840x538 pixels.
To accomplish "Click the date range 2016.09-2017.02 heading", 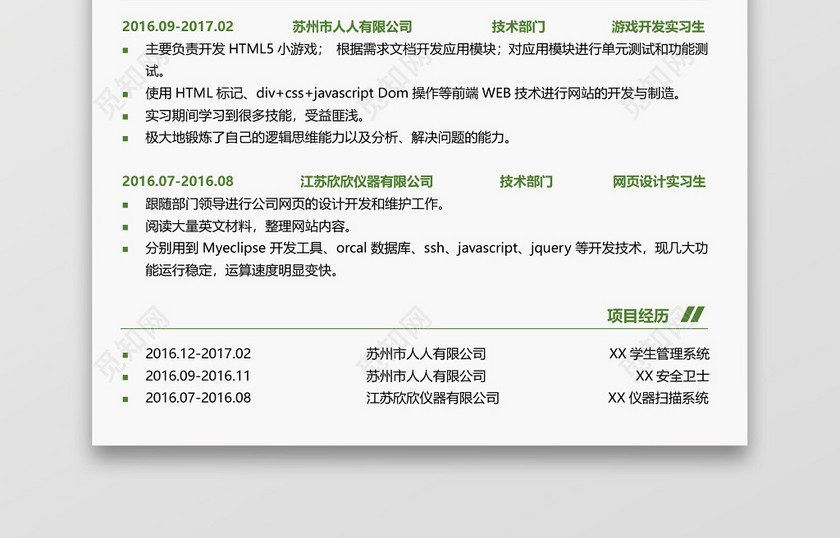I will 177,26.
